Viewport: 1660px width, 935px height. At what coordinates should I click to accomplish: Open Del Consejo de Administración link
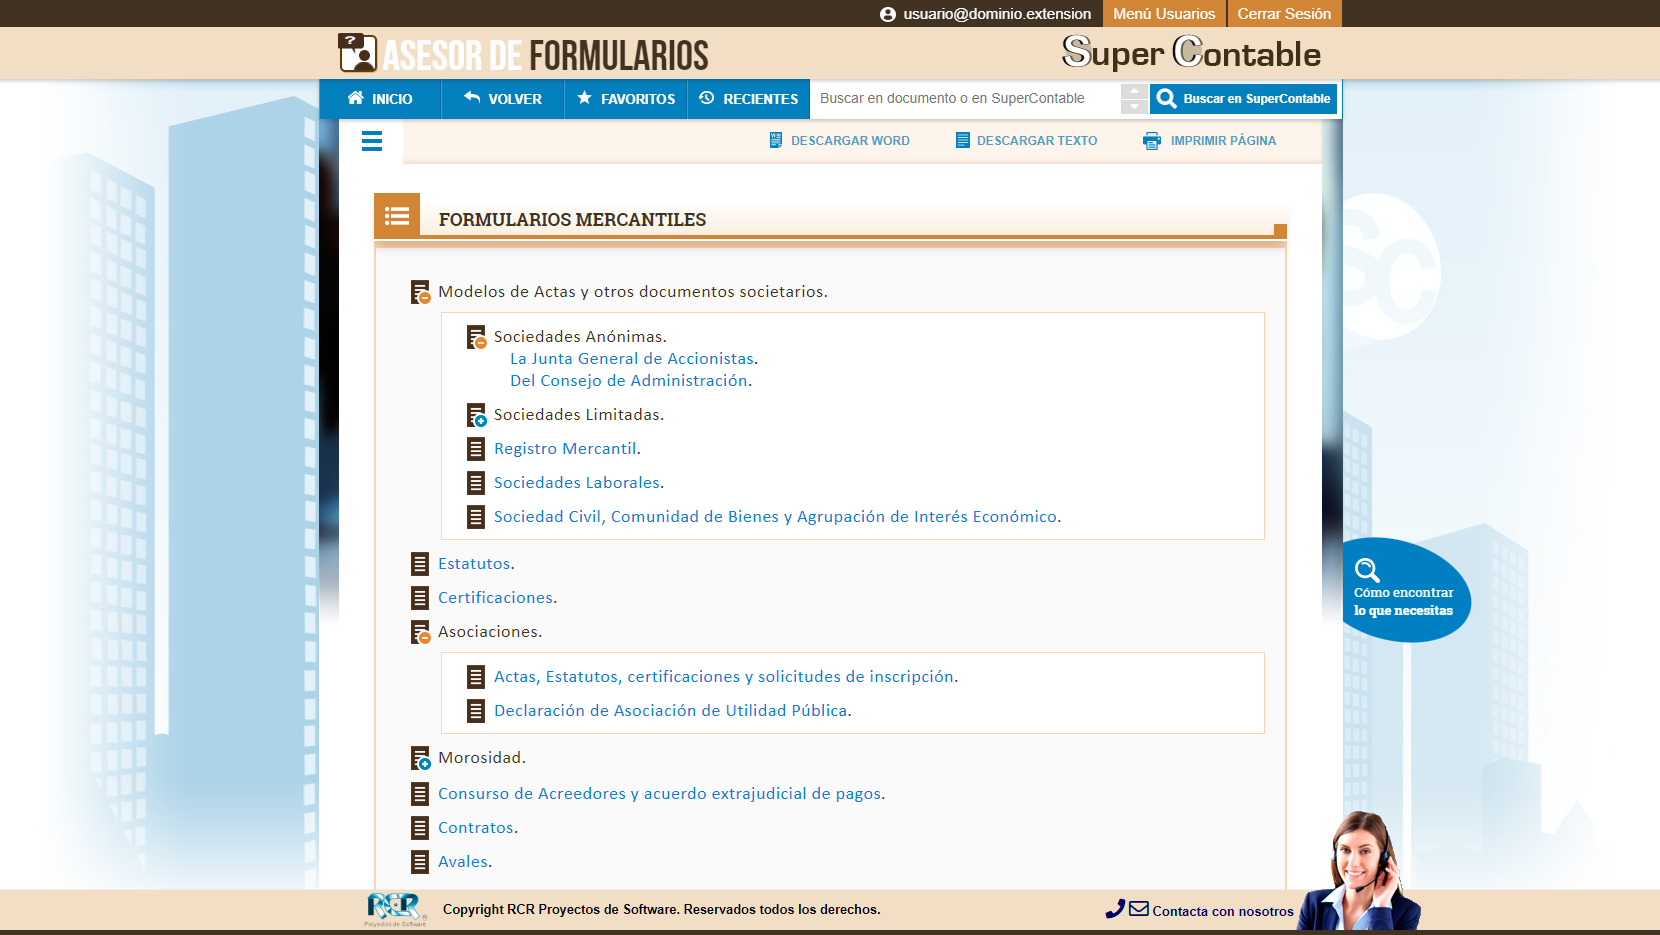pyautogui.click(x=629, y=381)
